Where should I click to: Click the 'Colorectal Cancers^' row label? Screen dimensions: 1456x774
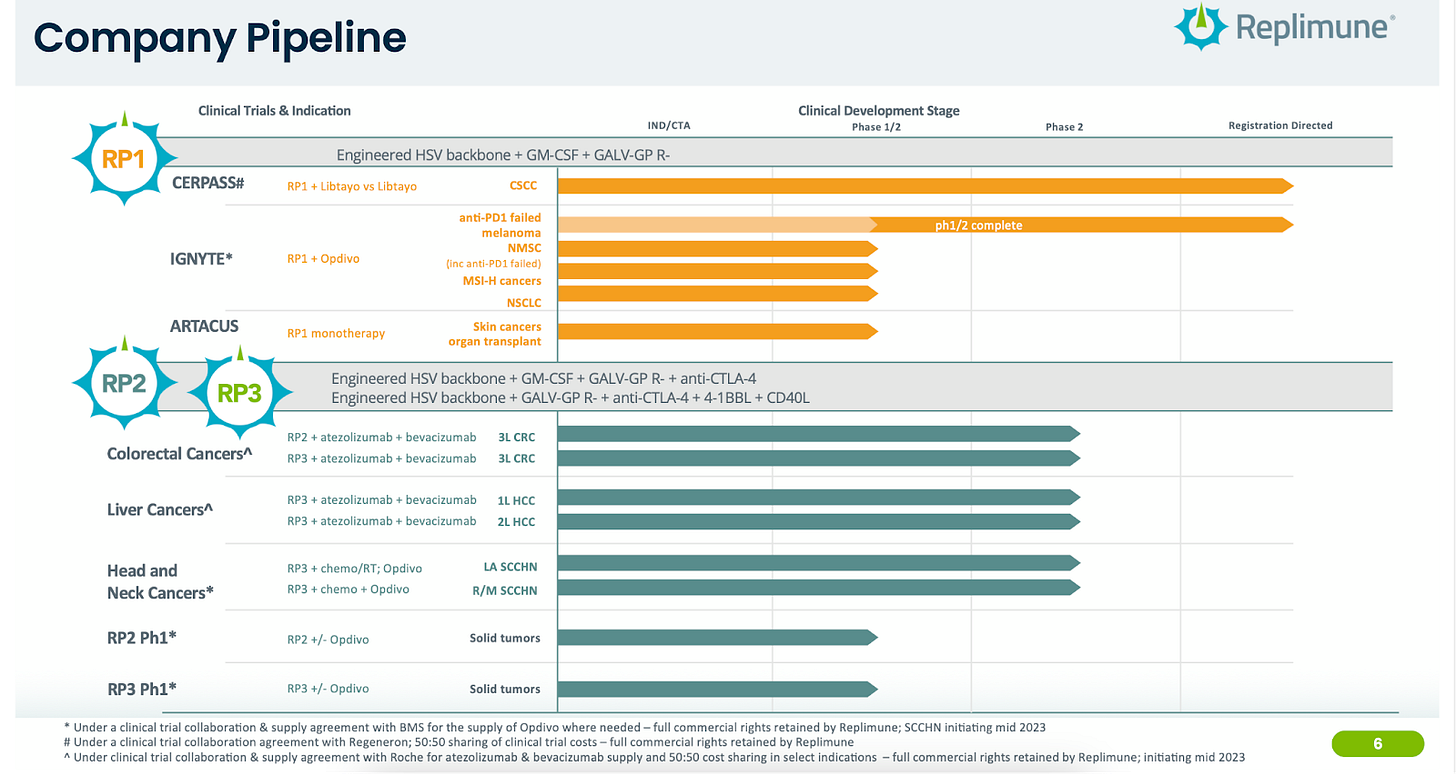click(x=178, y=454)
